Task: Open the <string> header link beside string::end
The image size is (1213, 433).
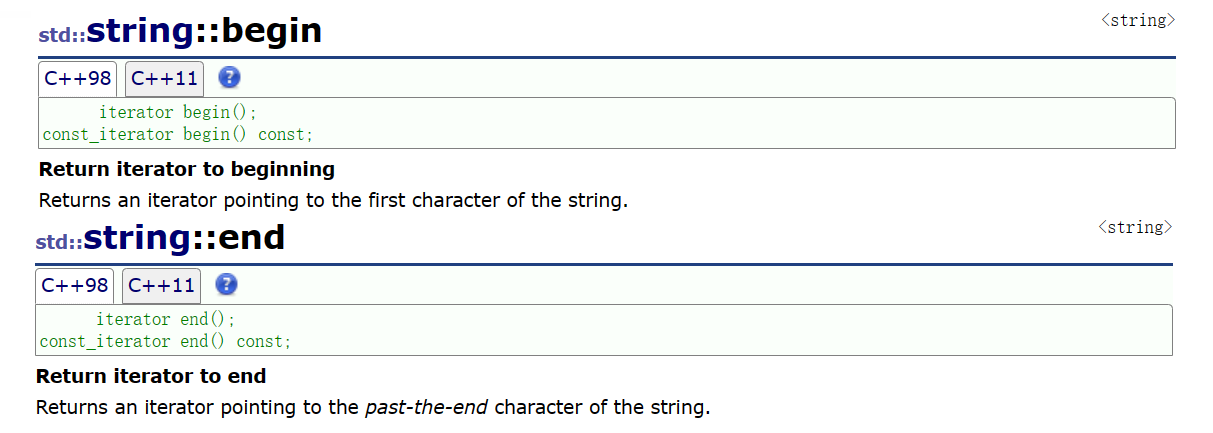Action: coord(1135,227)
